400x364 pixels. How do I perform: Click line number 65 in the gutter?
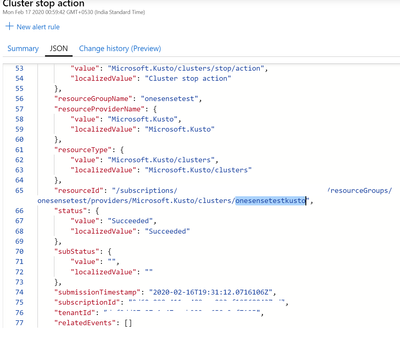[x=19, y=191]
